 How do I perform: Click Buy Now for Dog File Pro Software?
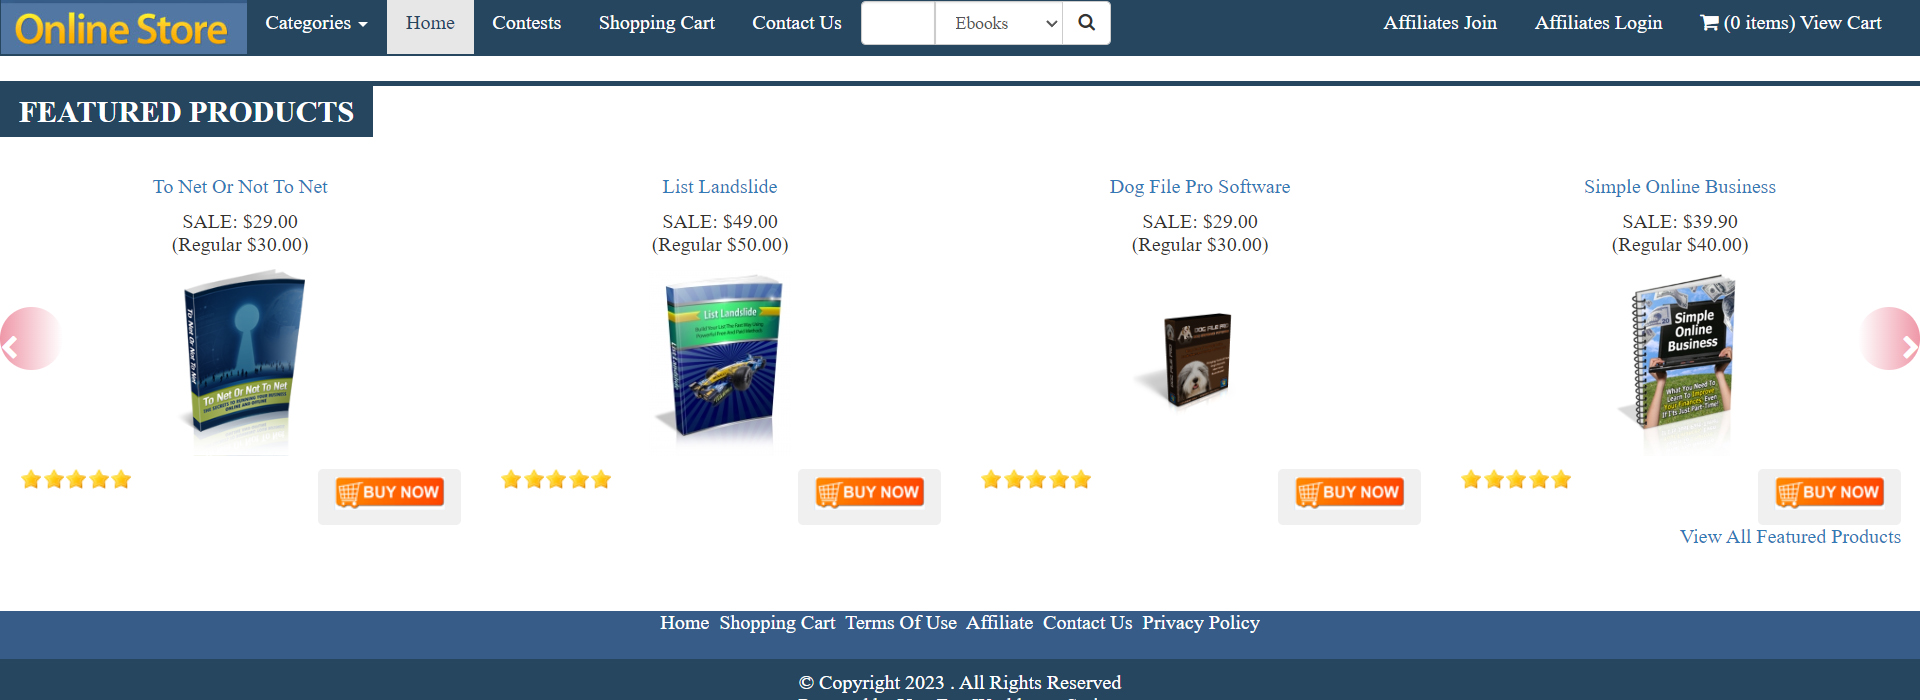point(1349,493)
